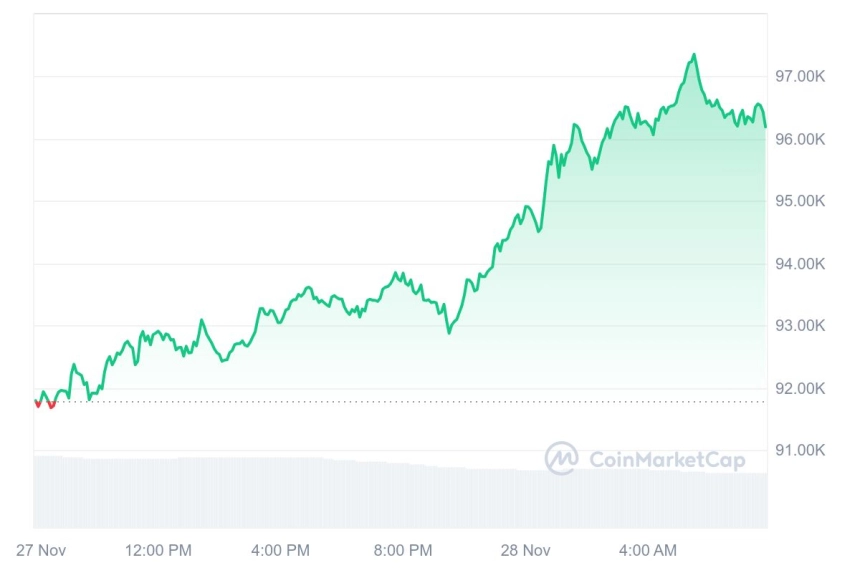Screen dimensions: 860x573
Task: Select the 4:00 AM time label
Action: click(648, 550)
